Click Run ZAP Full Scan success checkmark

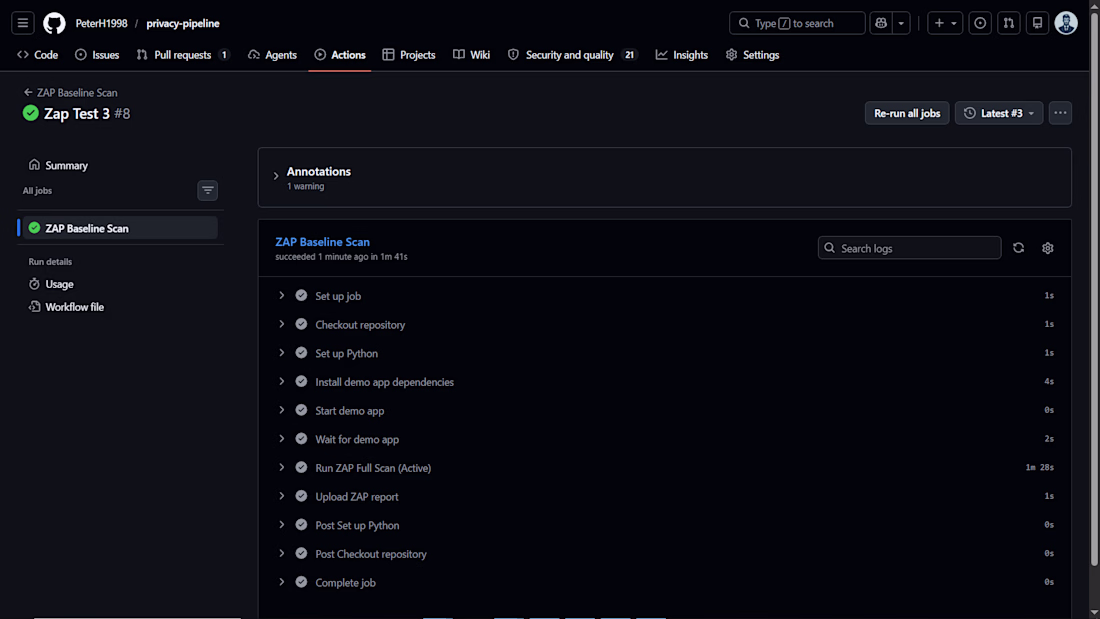pos(301,467)
